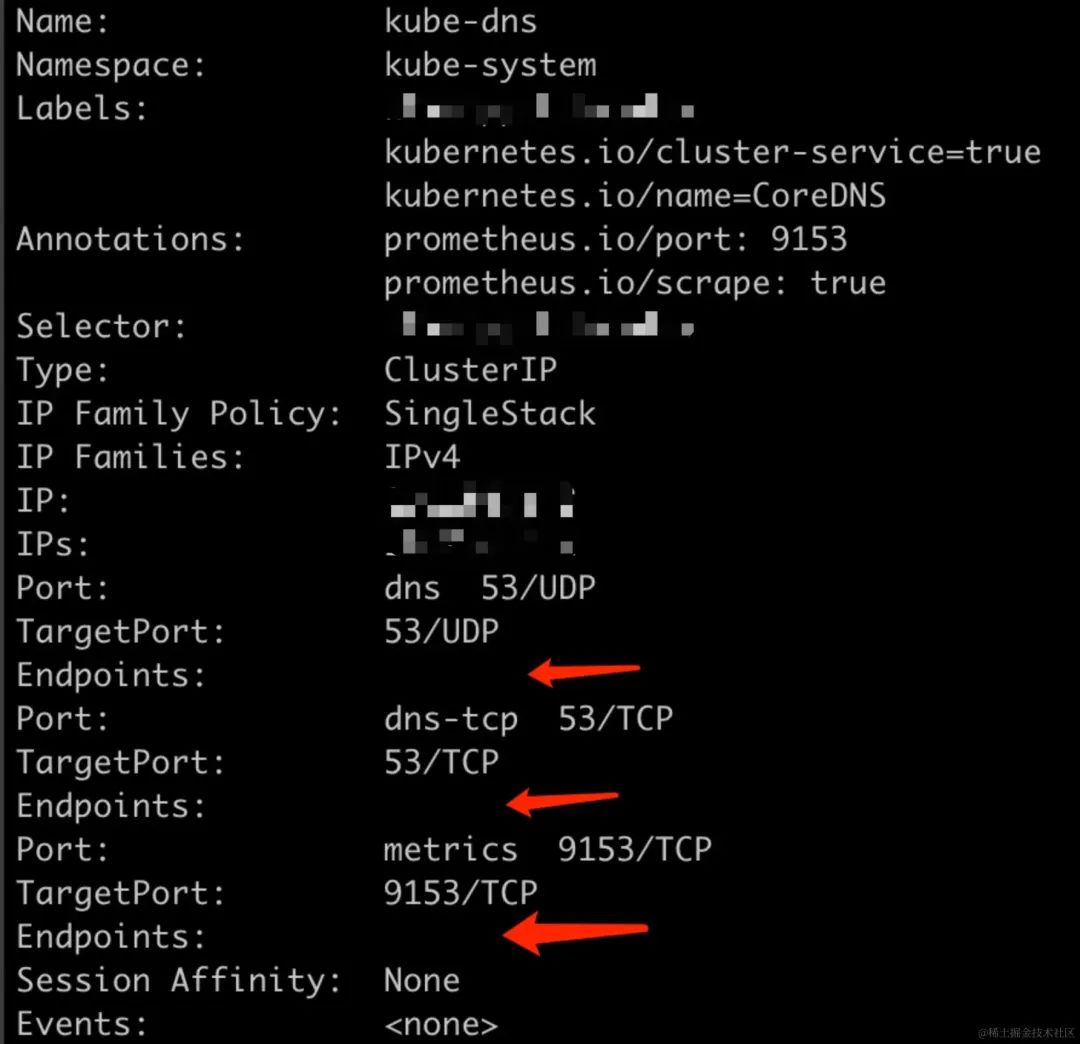Click the metrics 9153/TCP port text

tap(548, 849)
